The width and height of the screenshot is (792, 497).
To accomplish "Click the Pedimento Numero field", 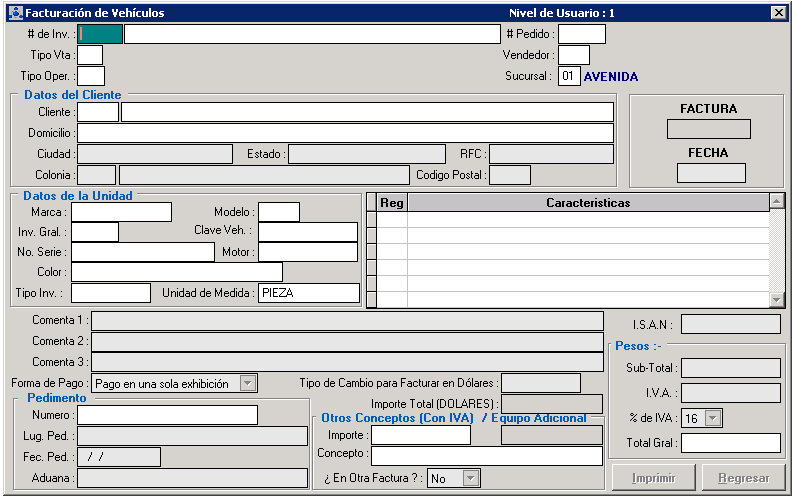I will [167, 415].
